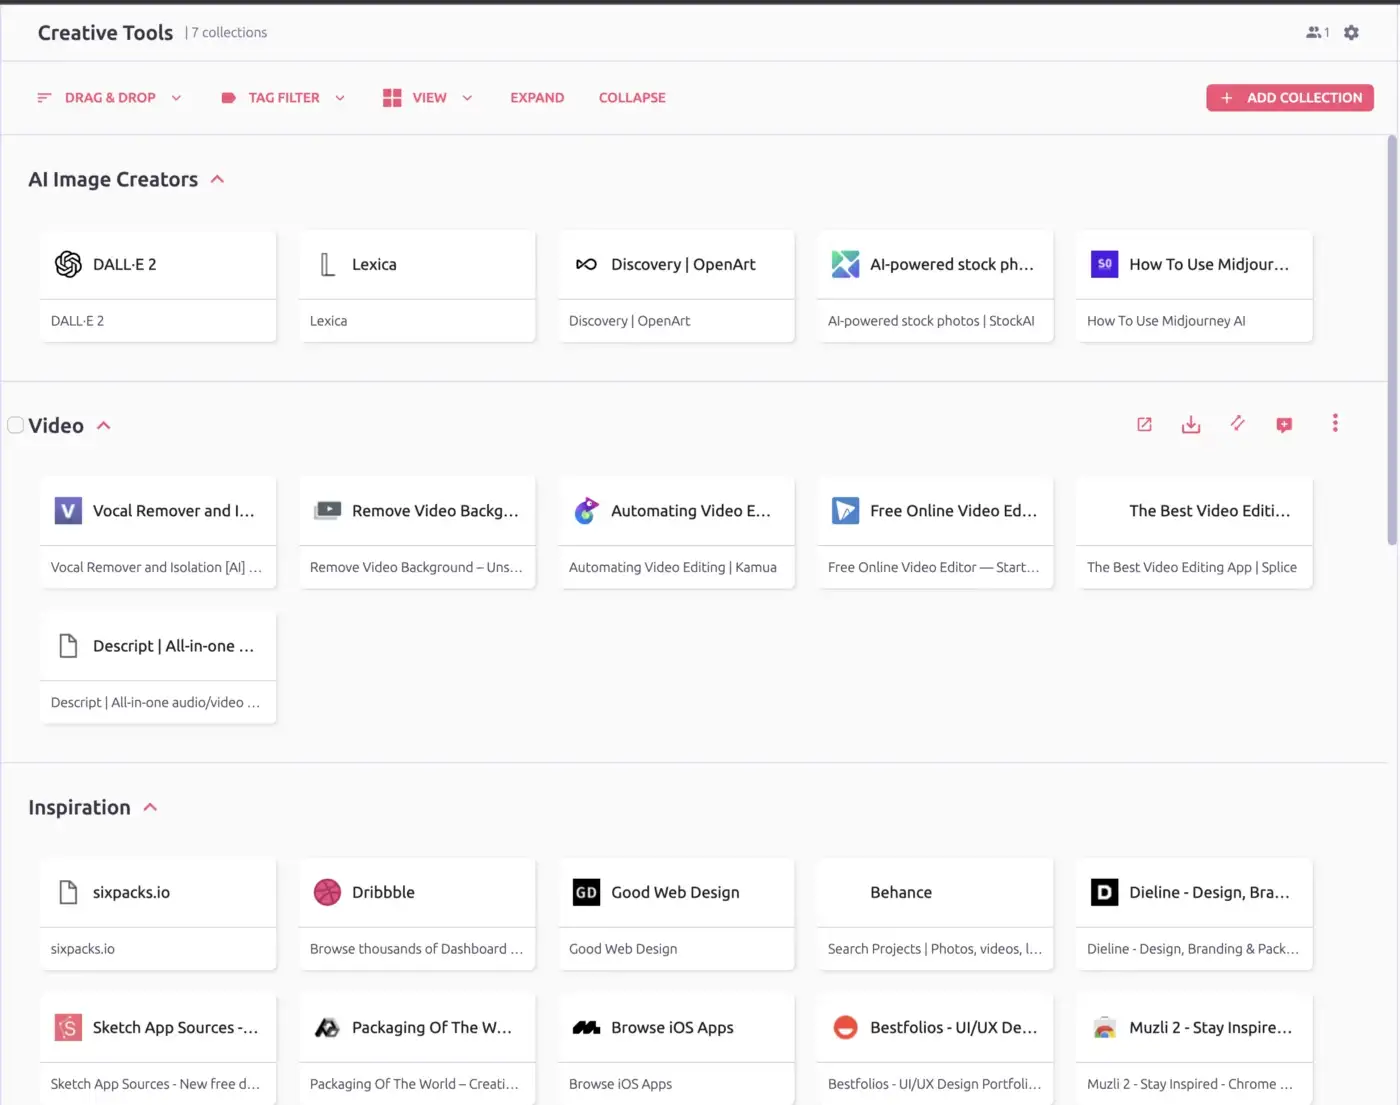The image size is (1400, 1105).
Task: Click the Bestfolios red circle icon
Action: coord(845,1027)
